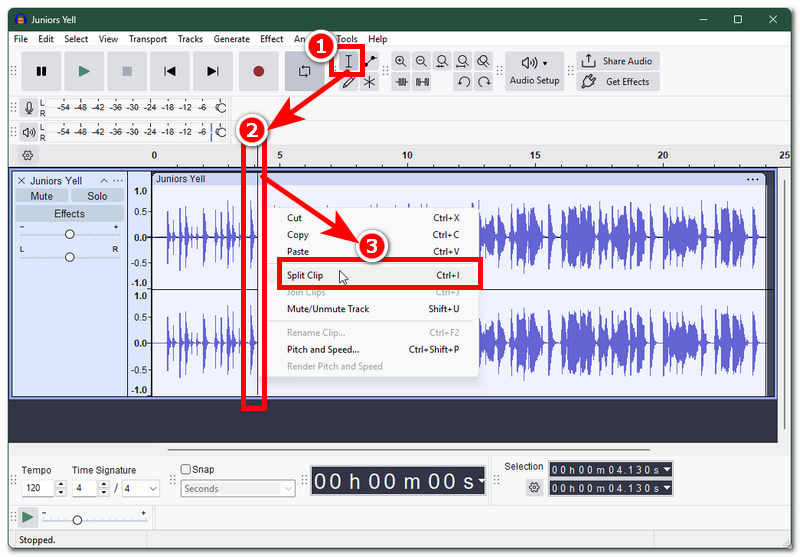Click the Record button
This screenshot has height=557, width=800.
[x=258, y=71]
